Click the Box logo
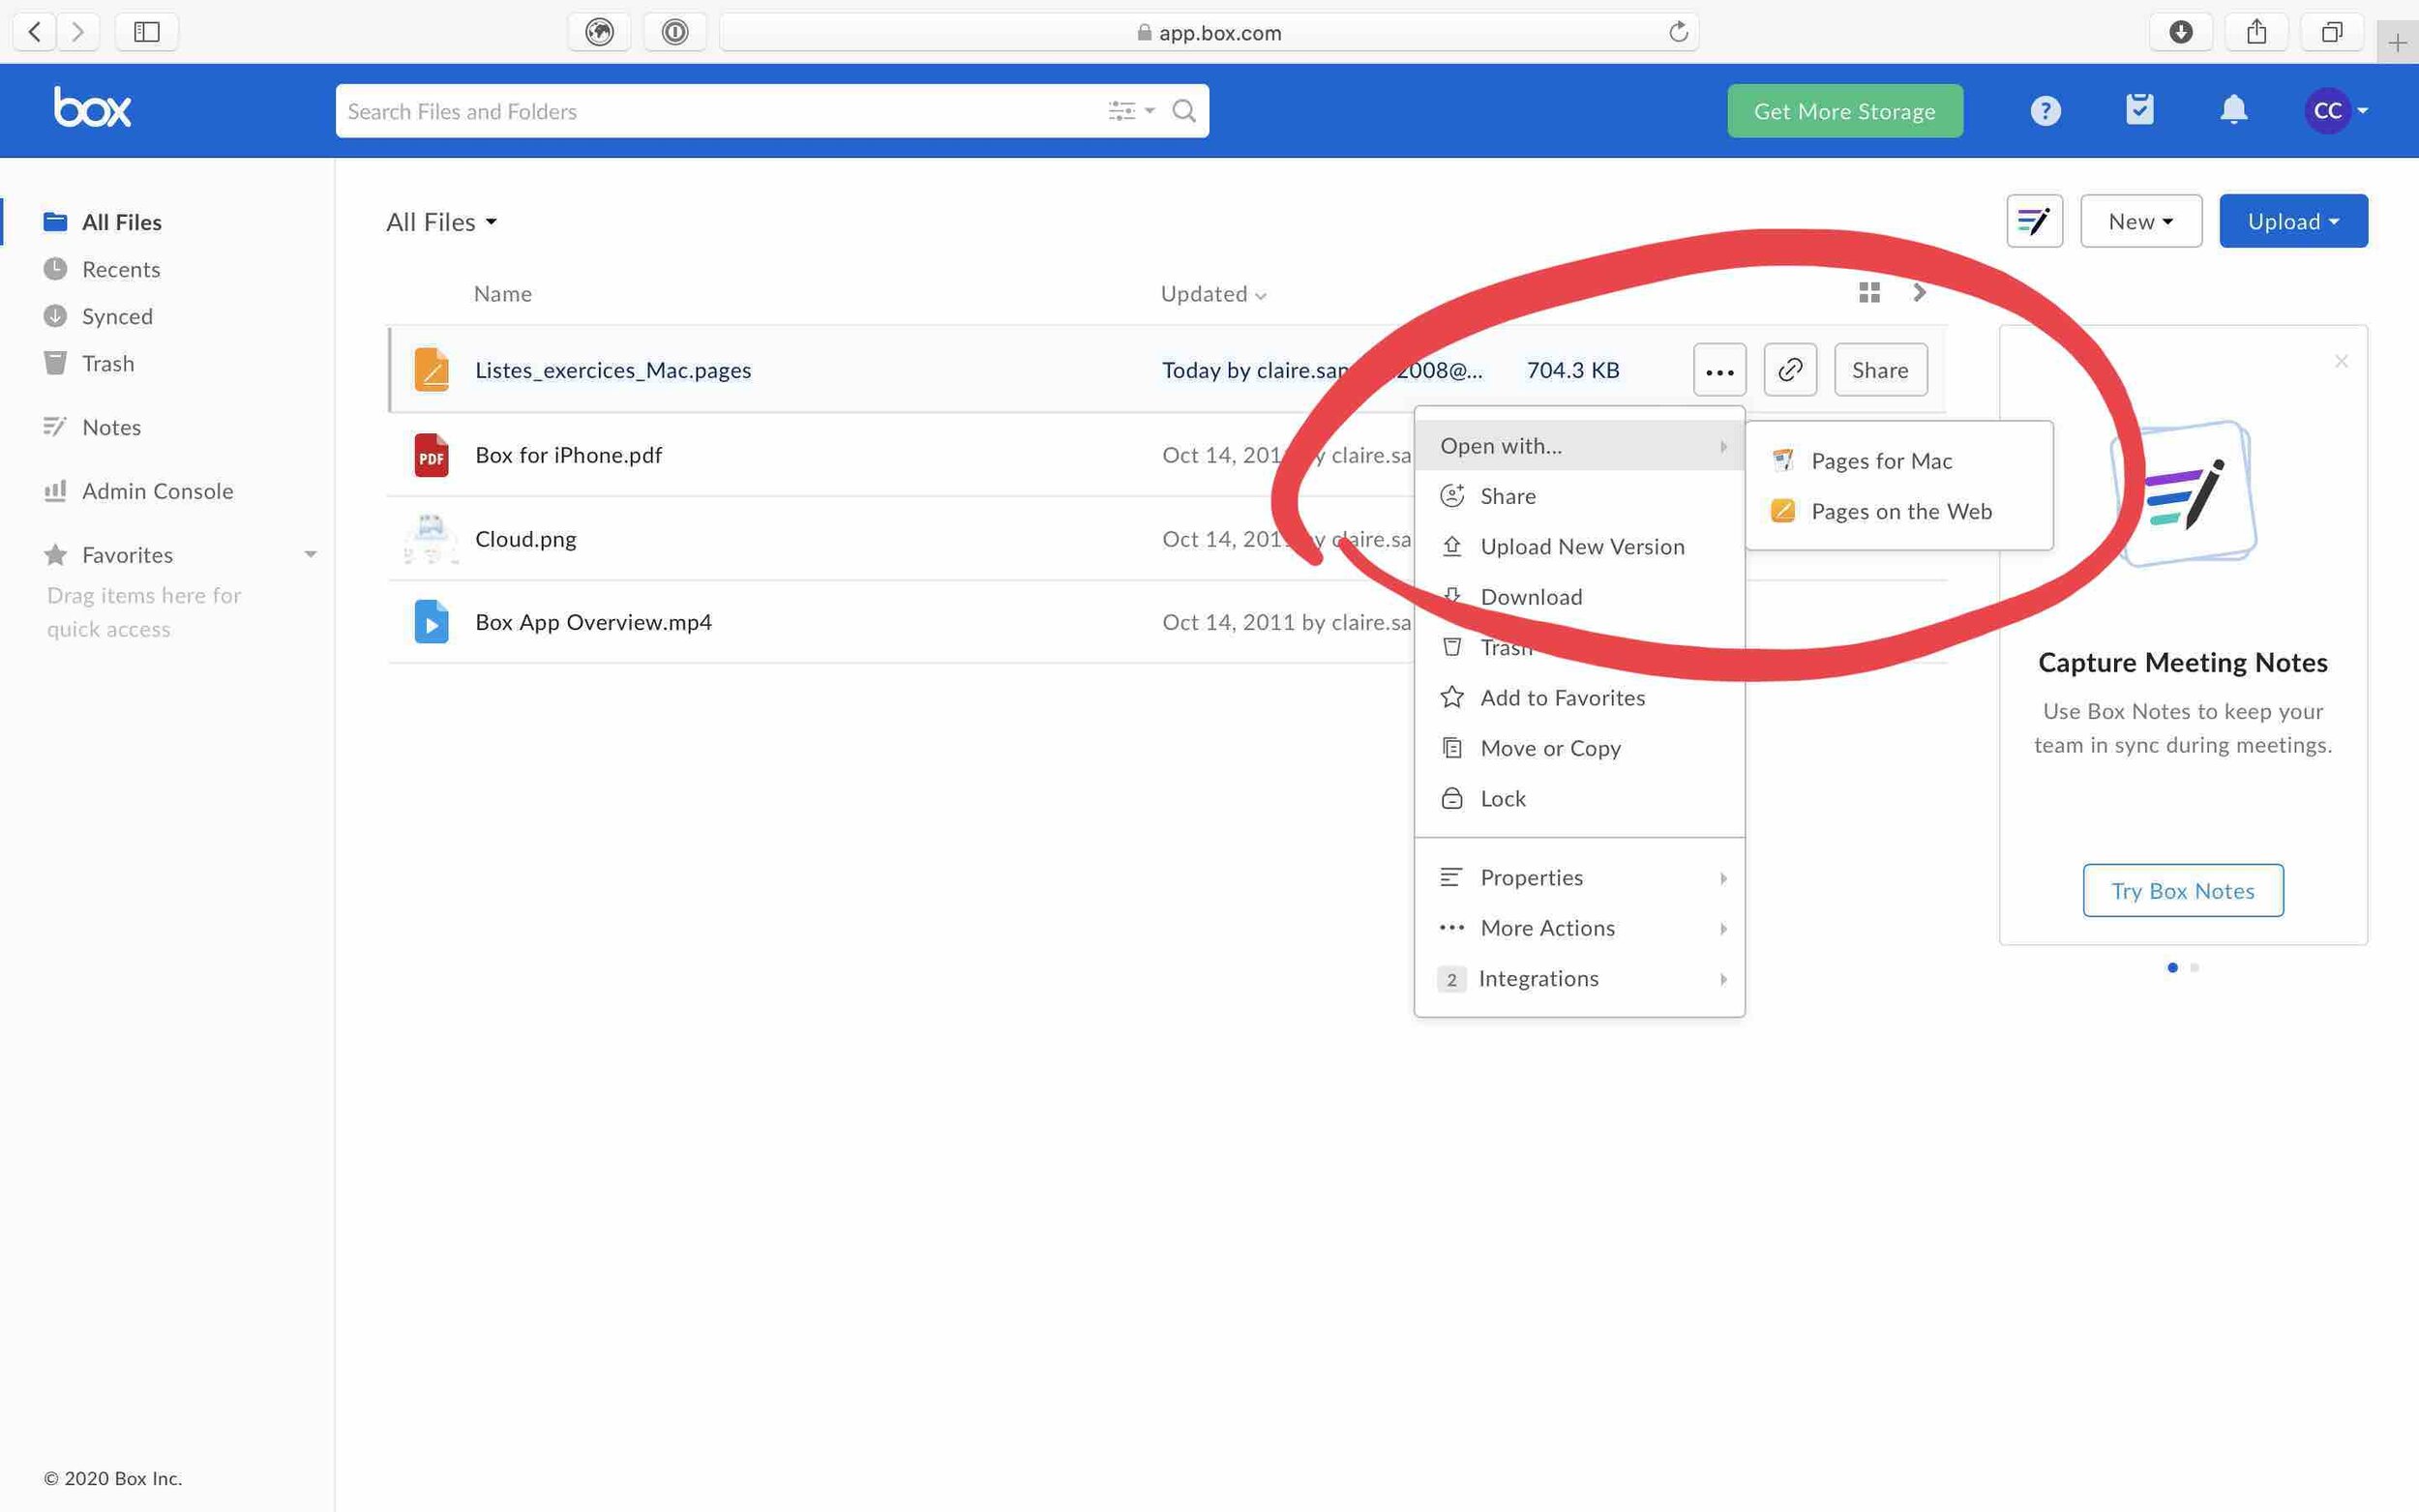Screen dimensions: 2419x1512 [x=92, y=108]
